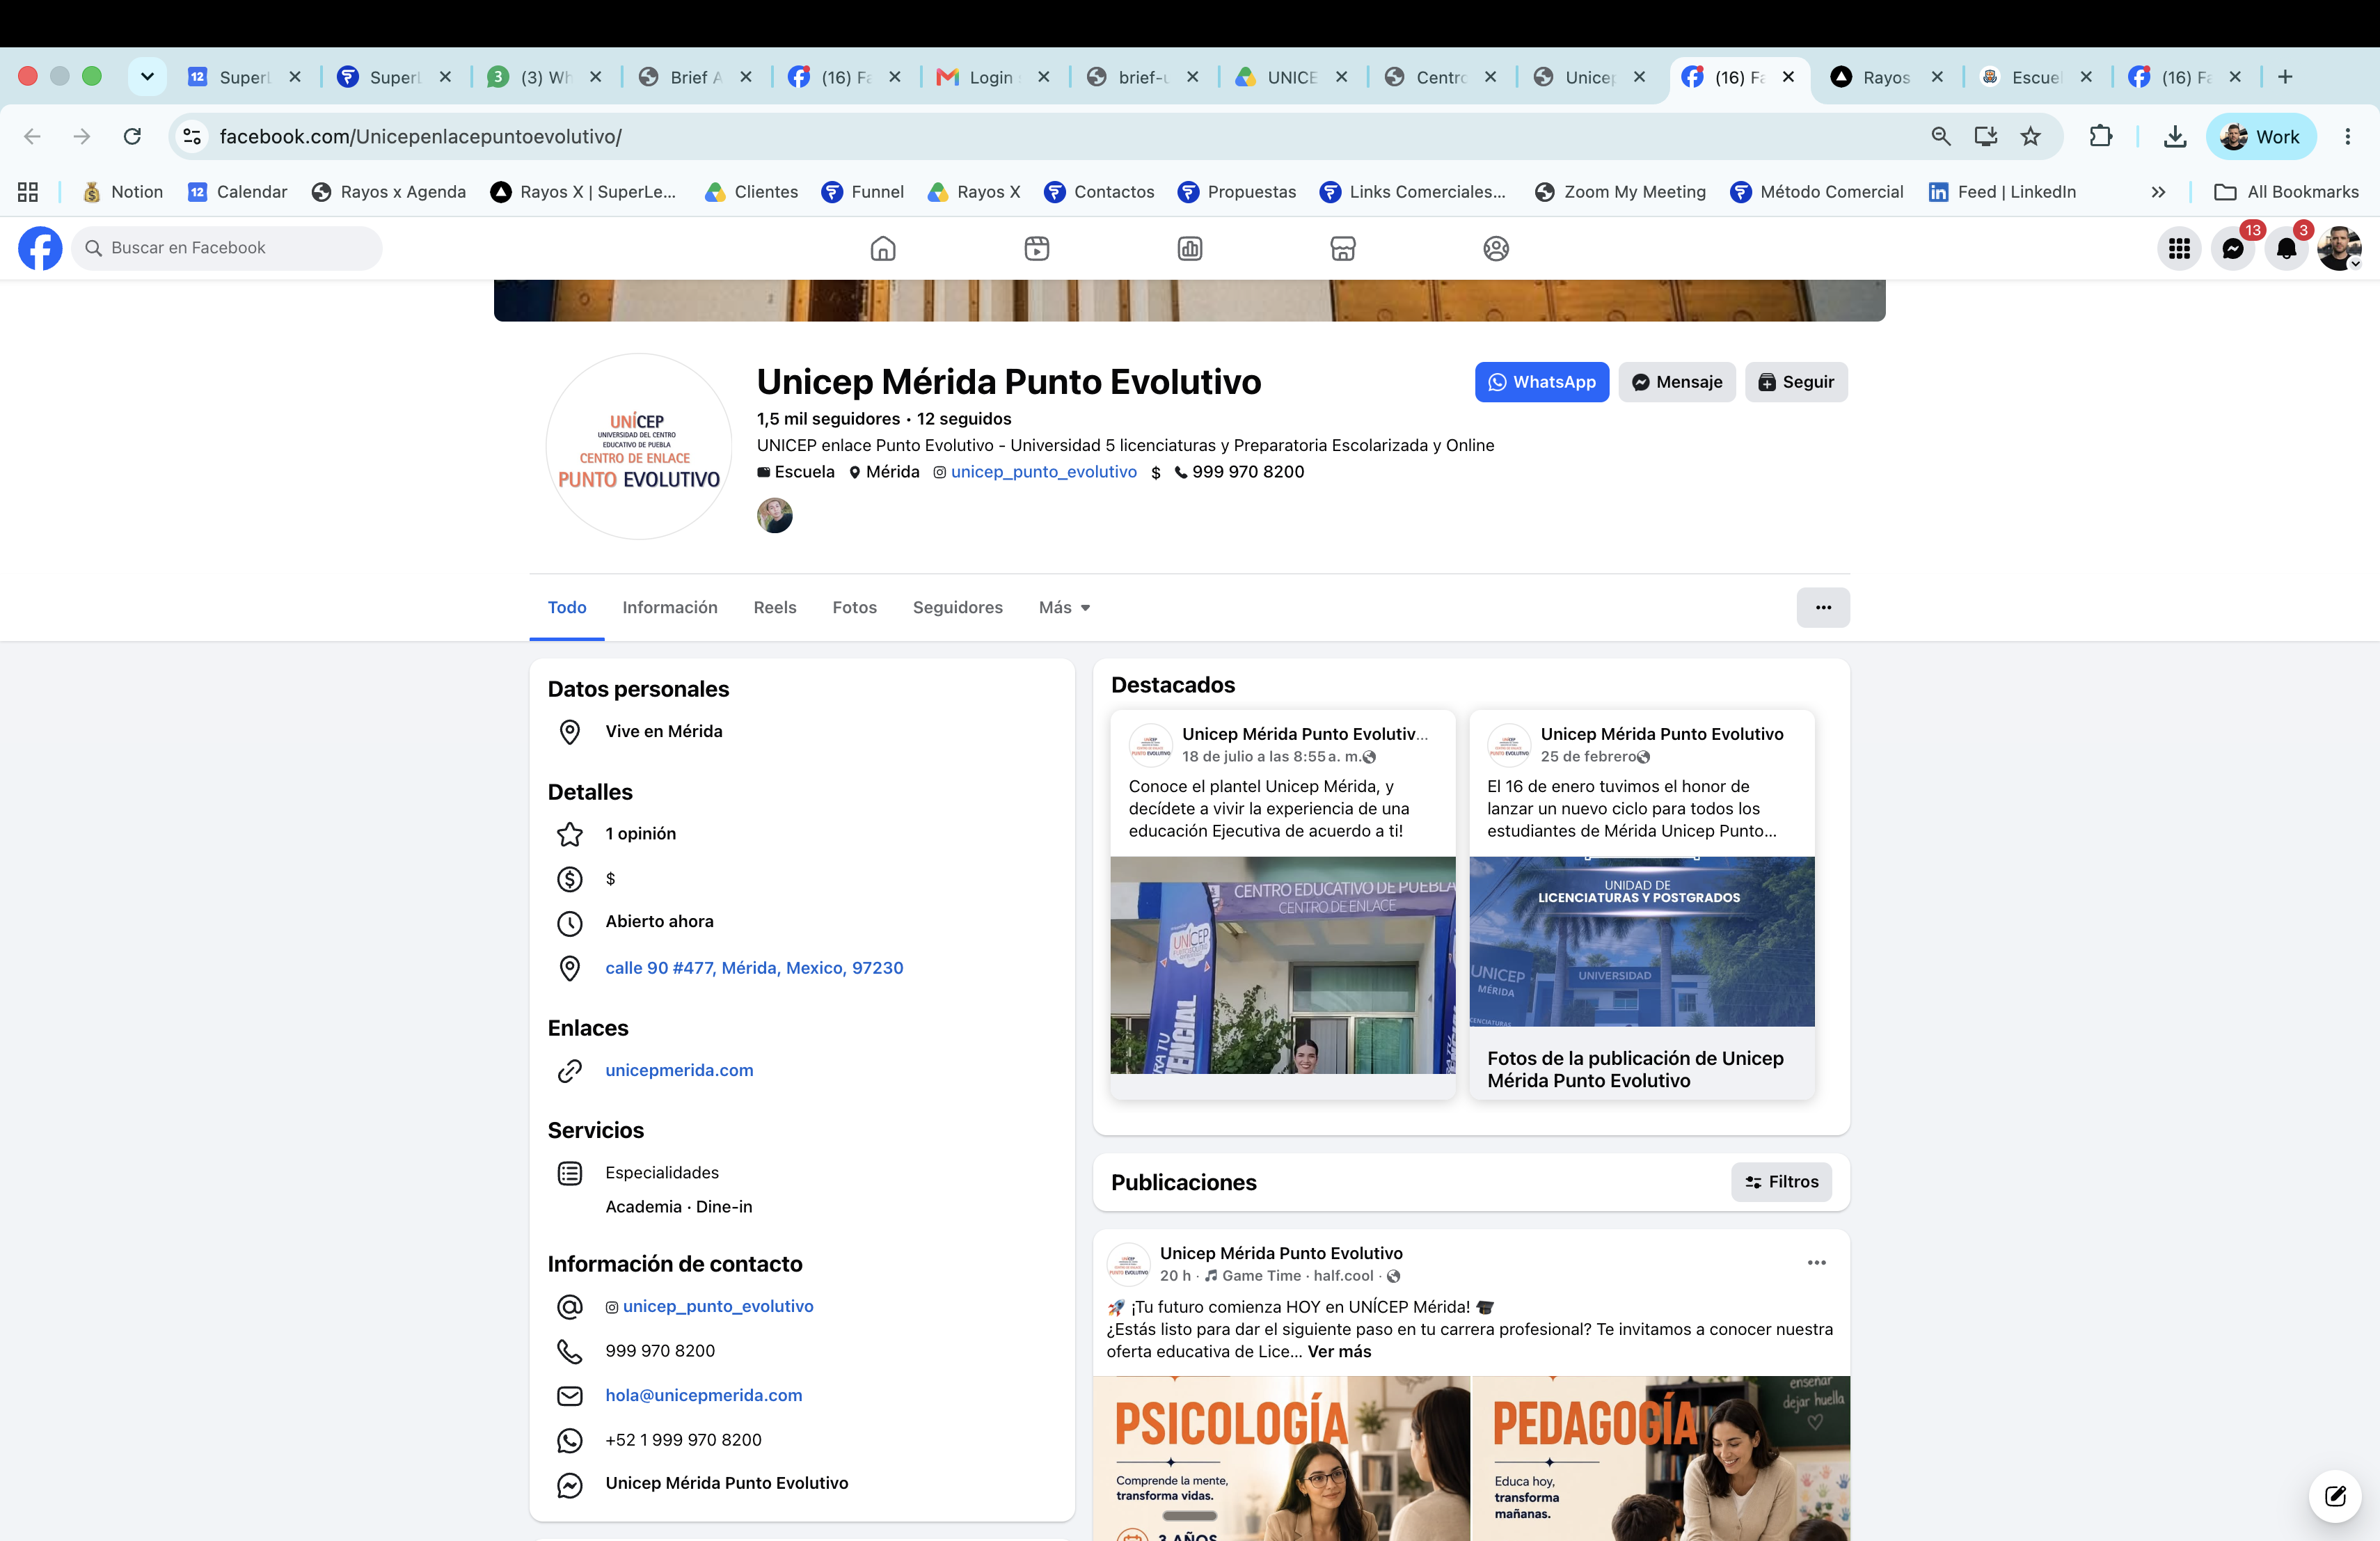
Task: Open Messenger chats icon with 13 badge
Action: coord(2232,248)
